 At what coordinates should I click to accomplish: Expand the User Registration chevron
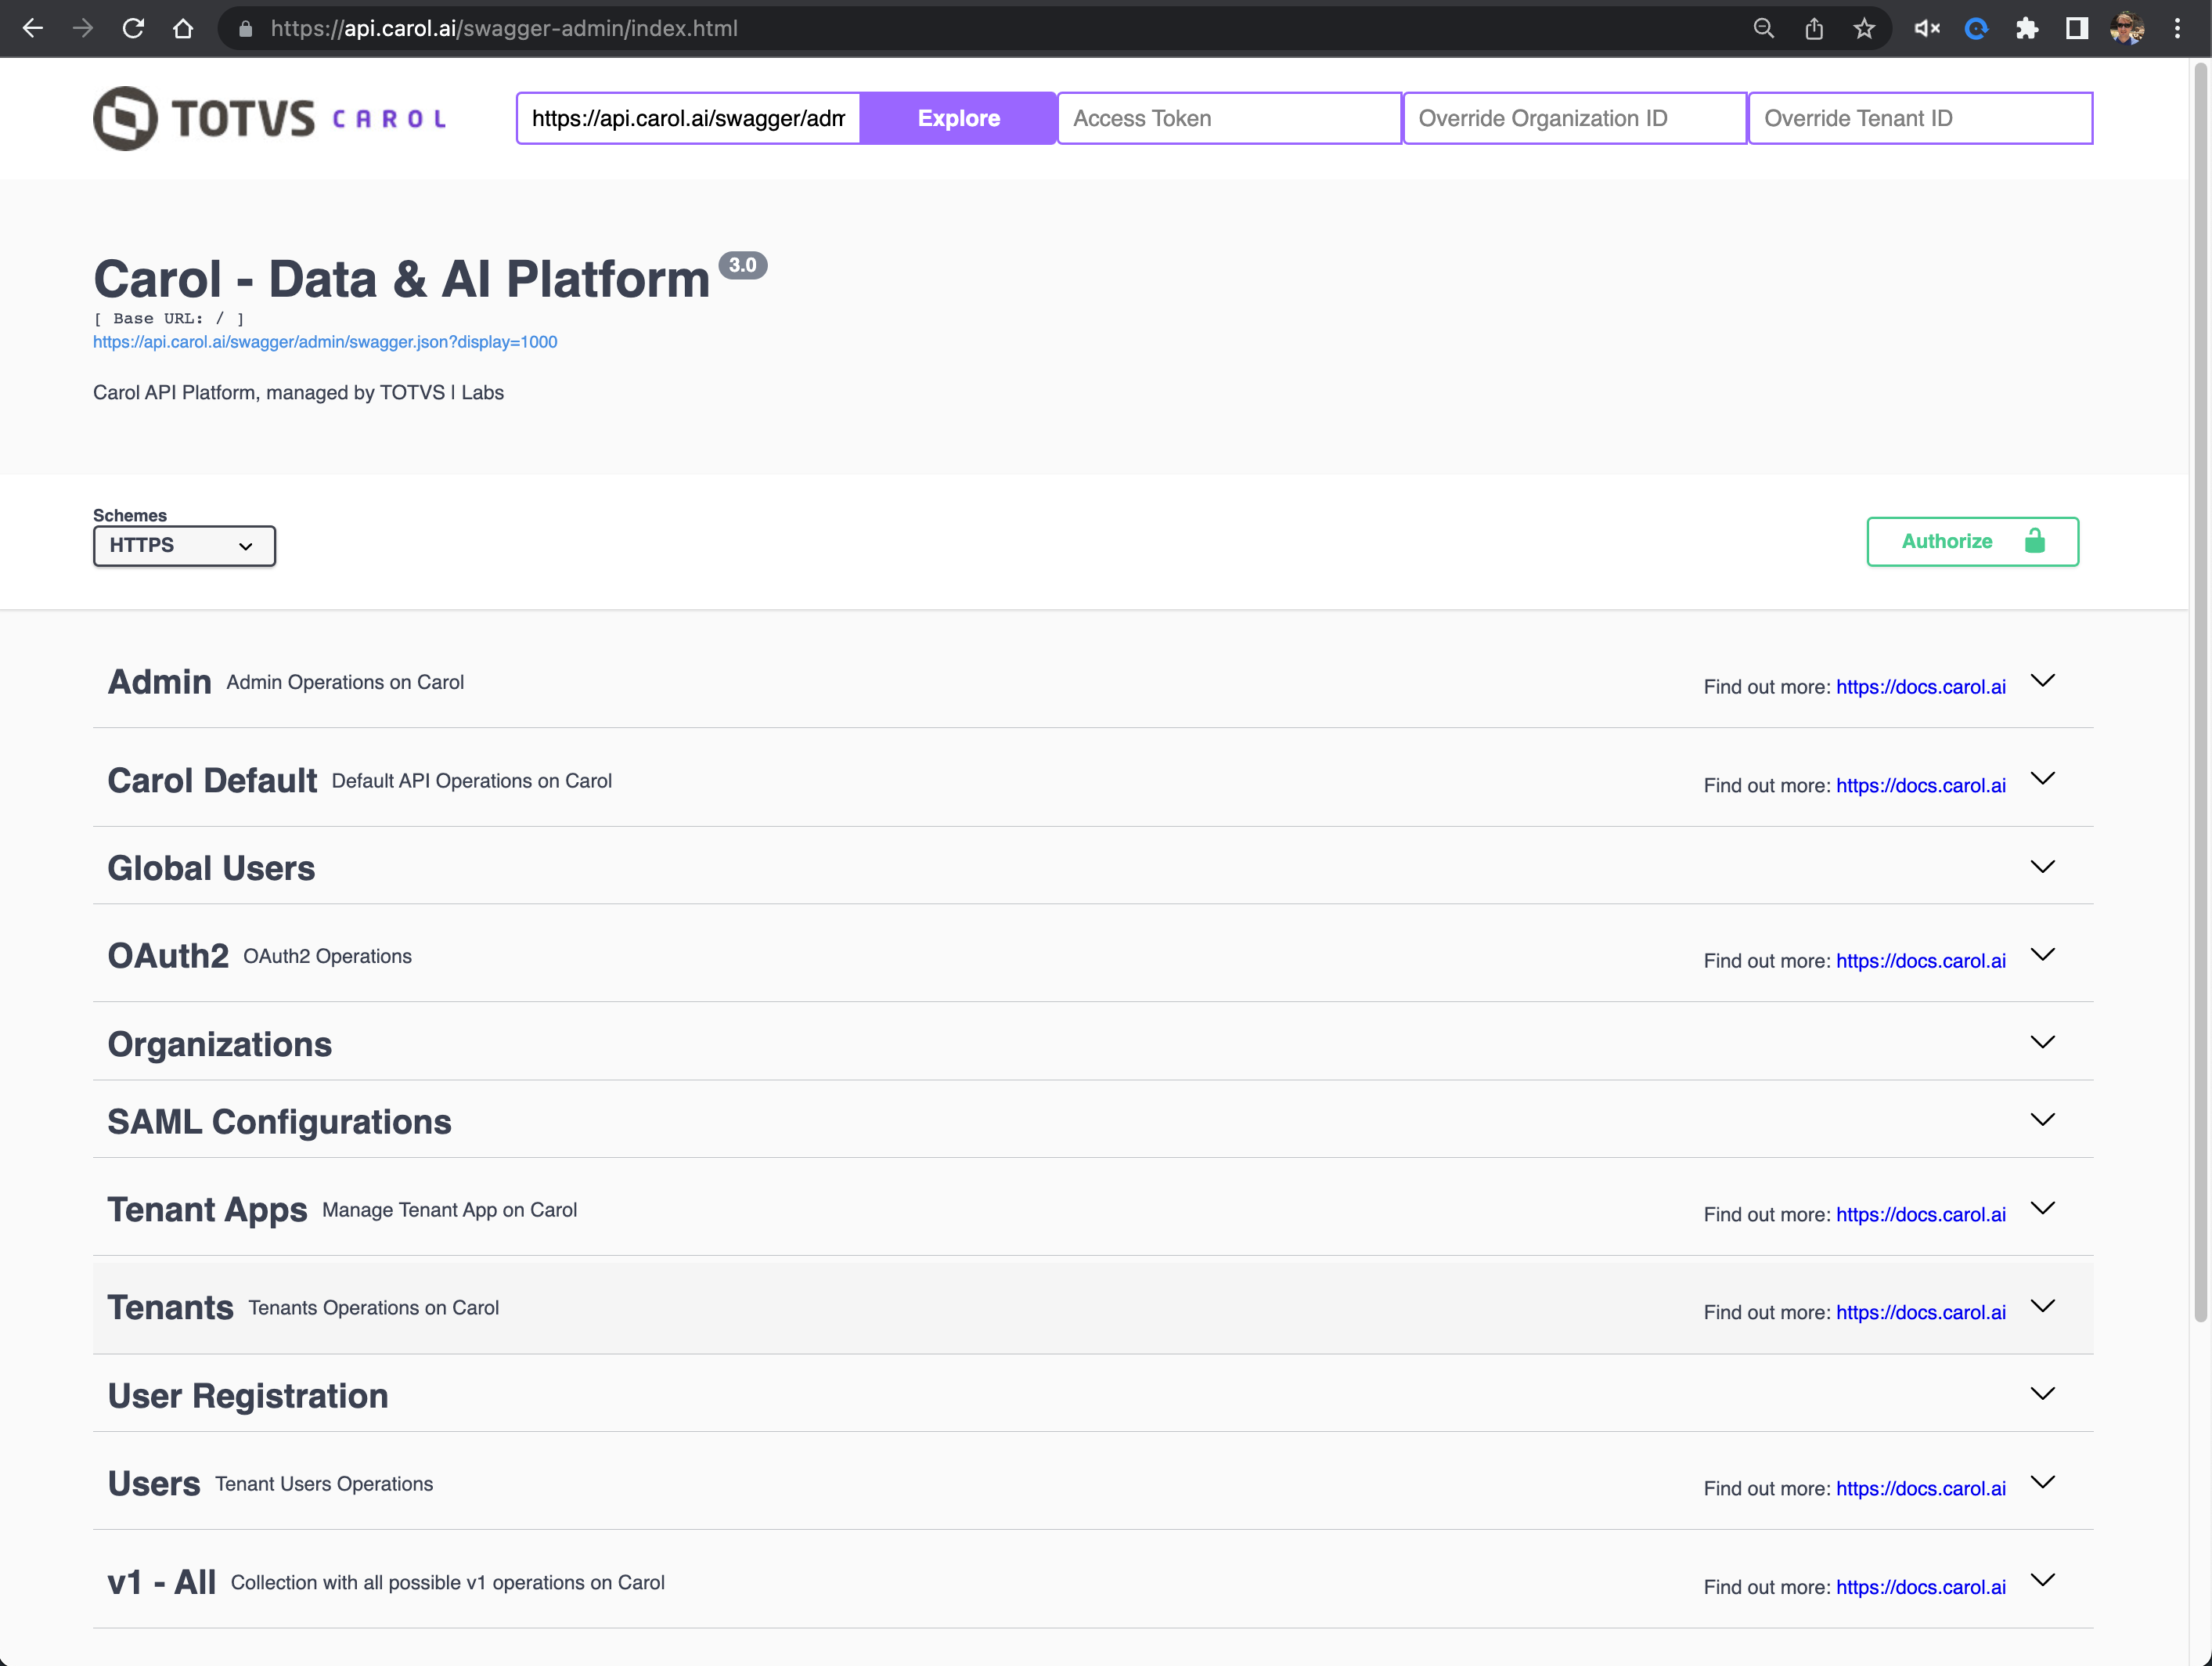(x=2043, y=1393)
